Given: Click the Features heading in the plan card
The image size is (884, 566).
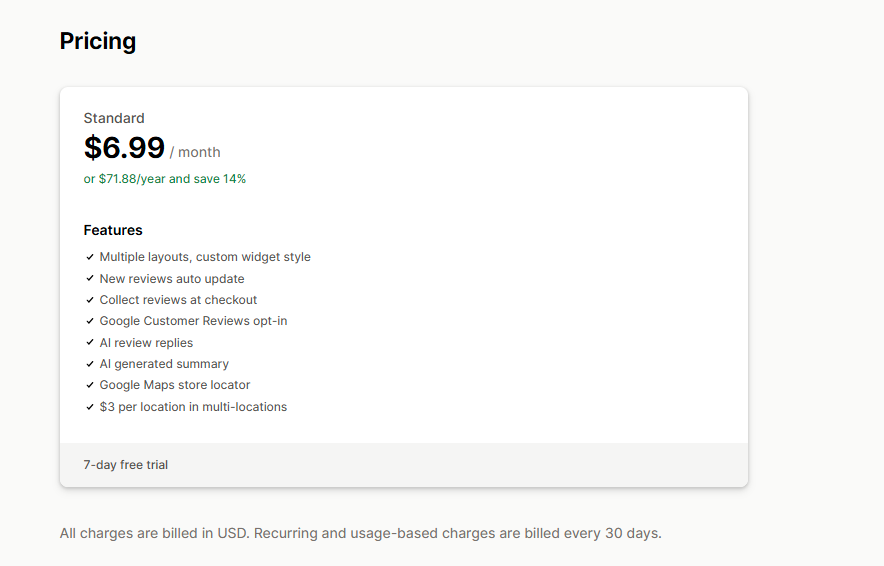Looking at the screenshot, I should pos(113,230).
